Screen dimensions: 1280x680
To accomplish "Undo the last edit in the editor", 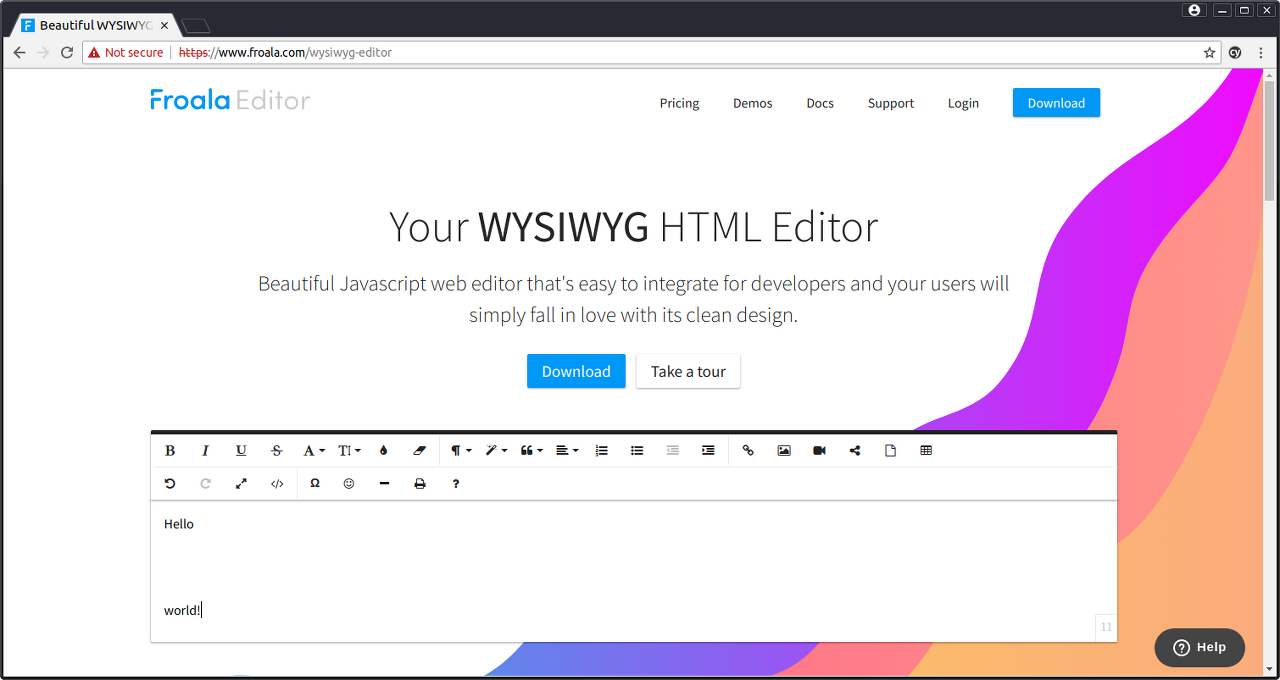I will pos(170,484).
